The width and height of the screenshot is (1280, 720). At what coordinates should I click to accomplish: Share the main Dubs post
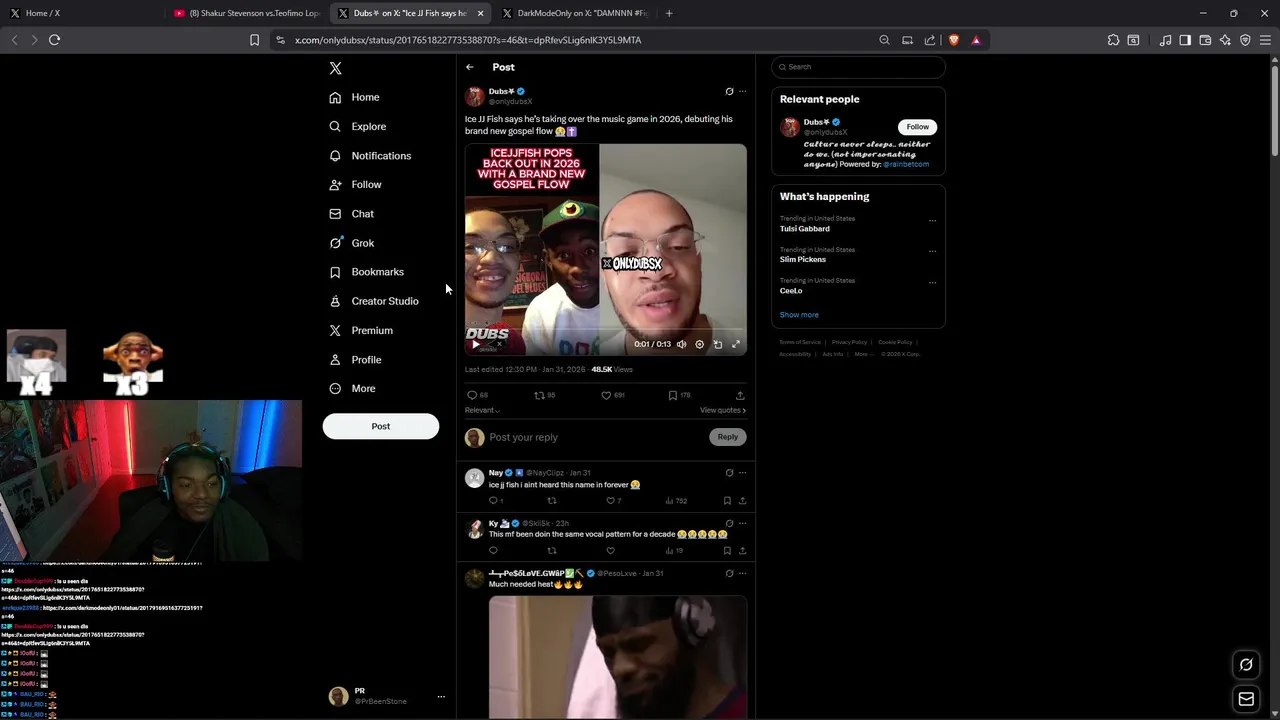pyautogui.click(x=740, y=395)
